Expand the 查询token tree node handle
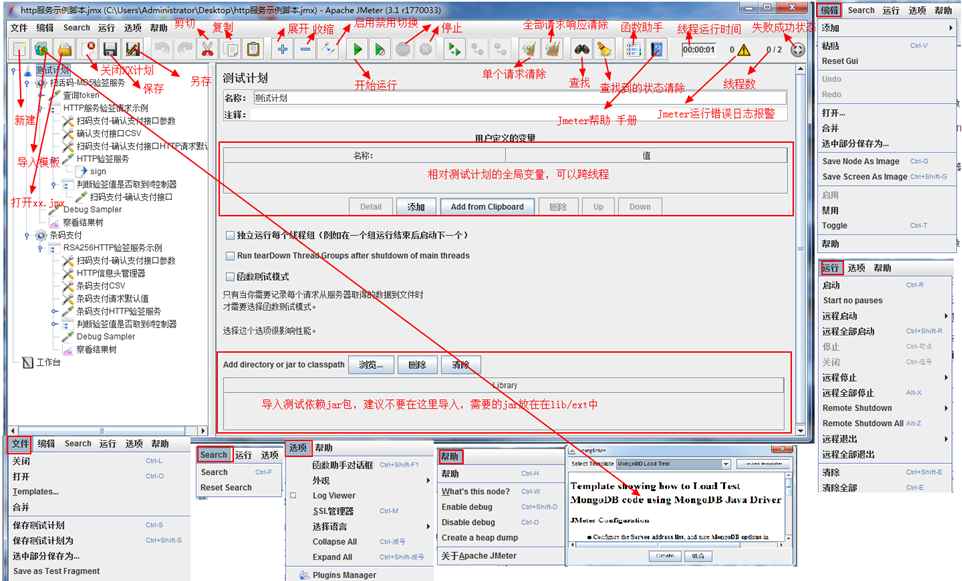 (40, 95)
